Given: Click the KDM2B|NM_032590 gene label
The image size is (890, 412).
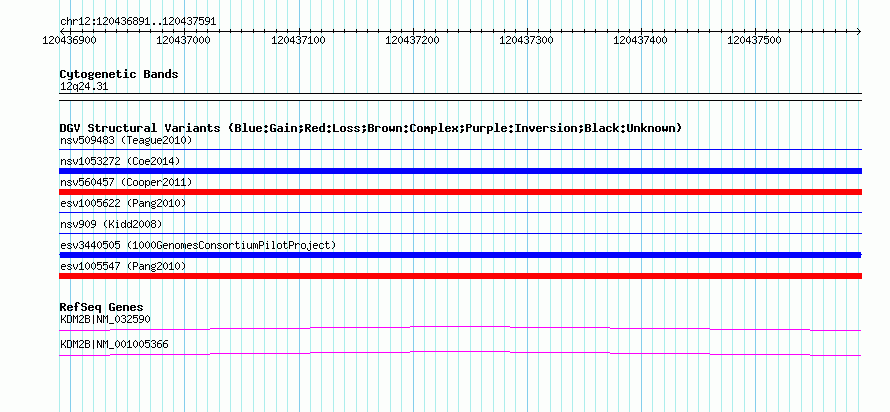Looking at the screenshot, I should pos(105,319).
